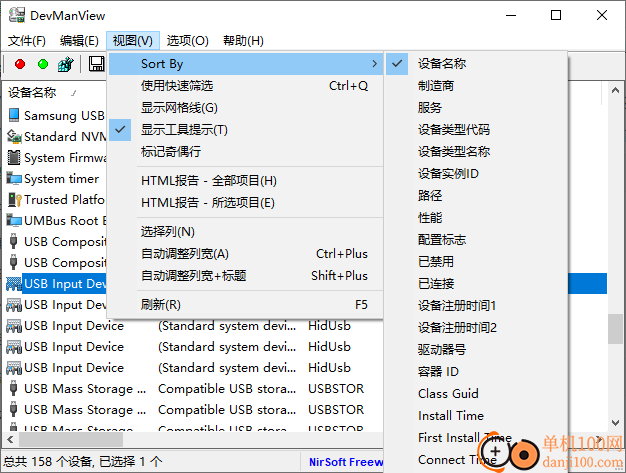This screenshot has height=473, width=626.
Task: Choose 刷新(R) menu item
Action: pyautogui.click(x=246, y=305)
